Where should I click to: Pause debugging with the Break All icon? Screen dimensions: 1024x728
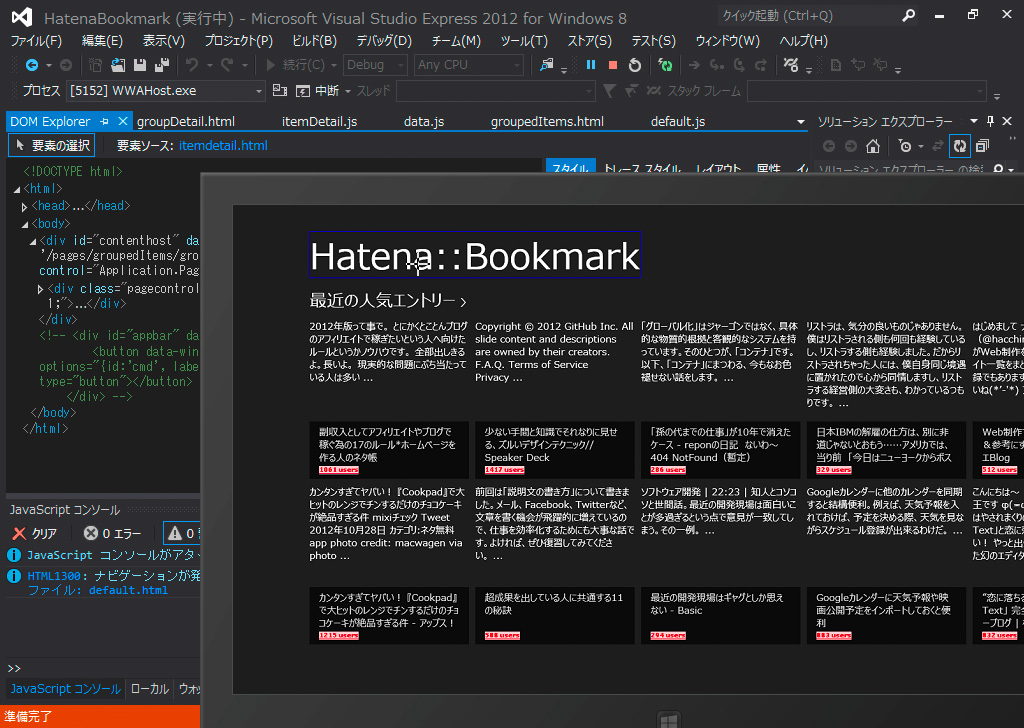coord(591,65)
